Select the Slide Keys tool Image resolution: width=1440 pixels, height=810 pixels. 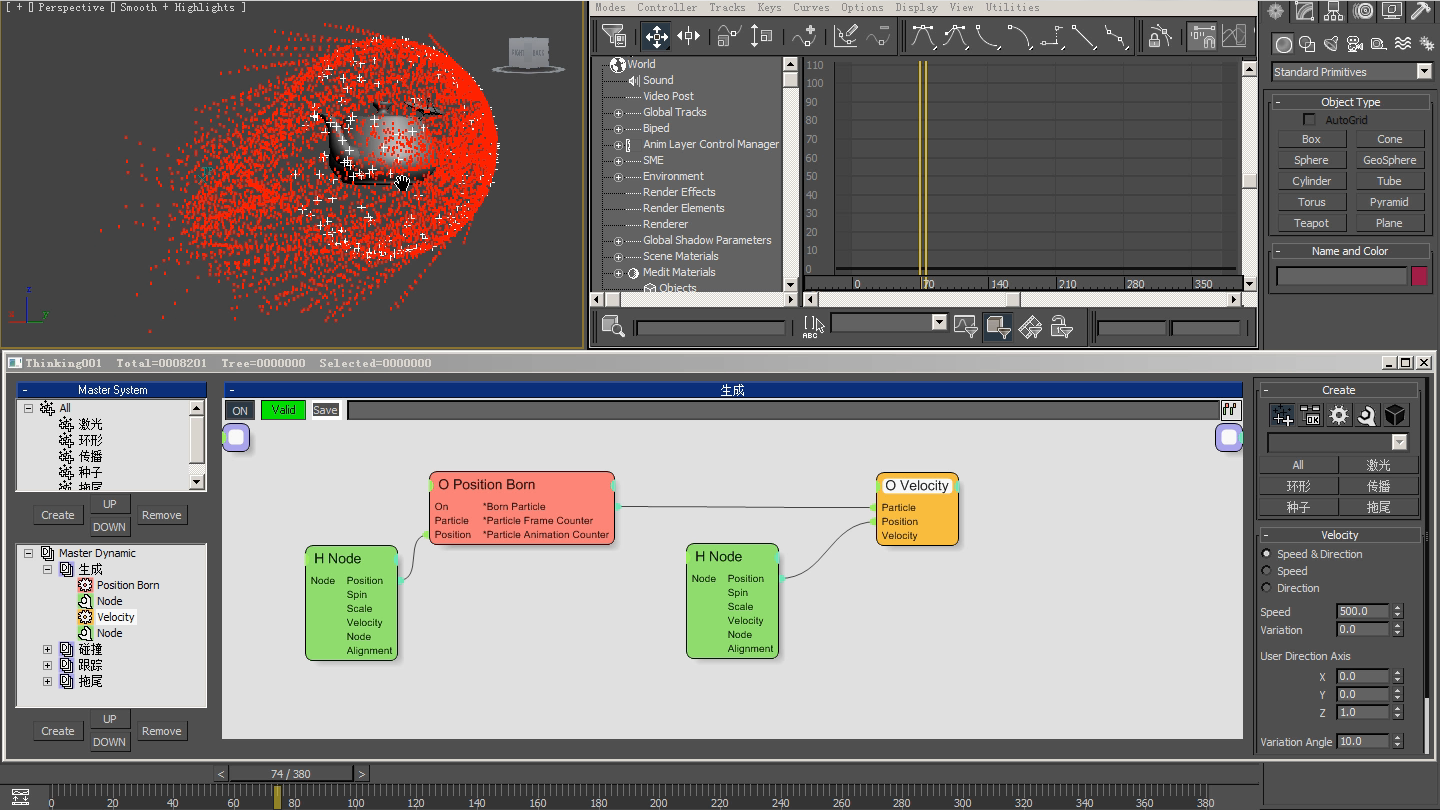689,37
